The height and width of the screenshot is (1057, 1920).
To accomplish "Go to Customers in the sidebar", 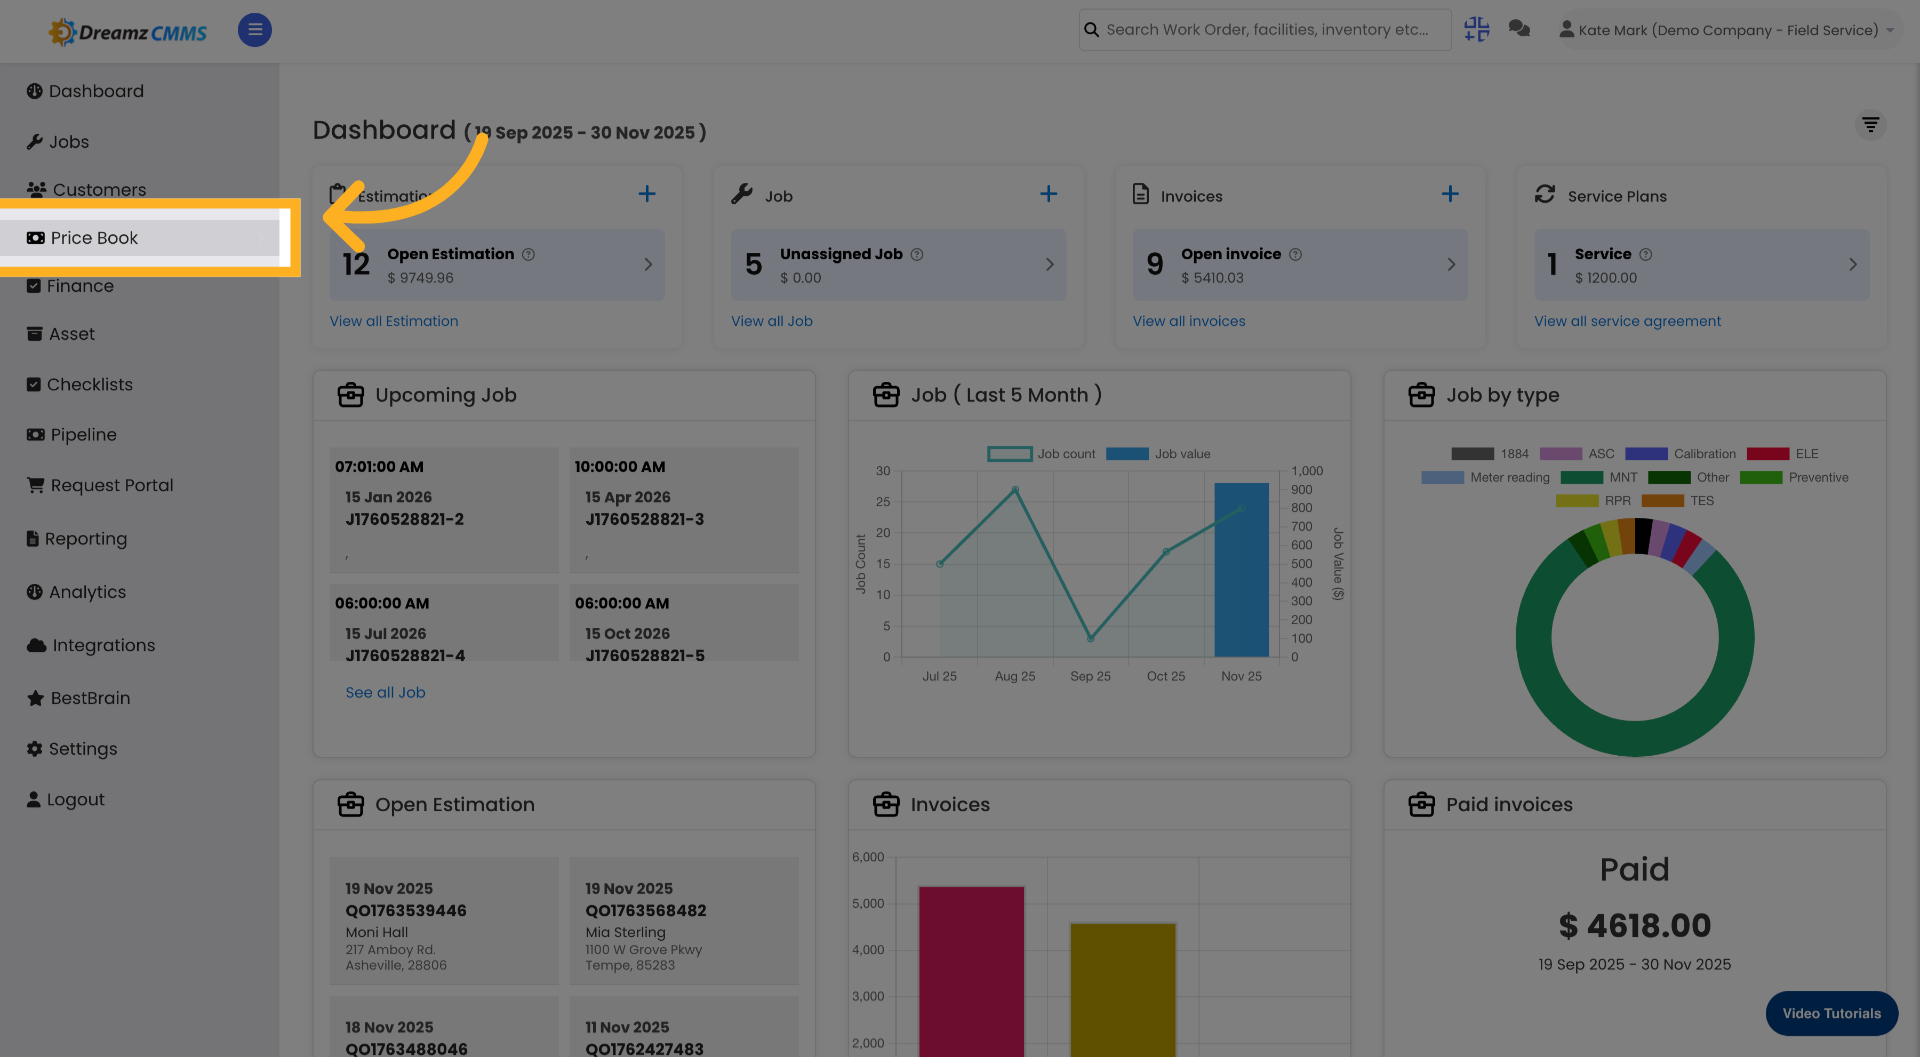I will tap(86, 190).
